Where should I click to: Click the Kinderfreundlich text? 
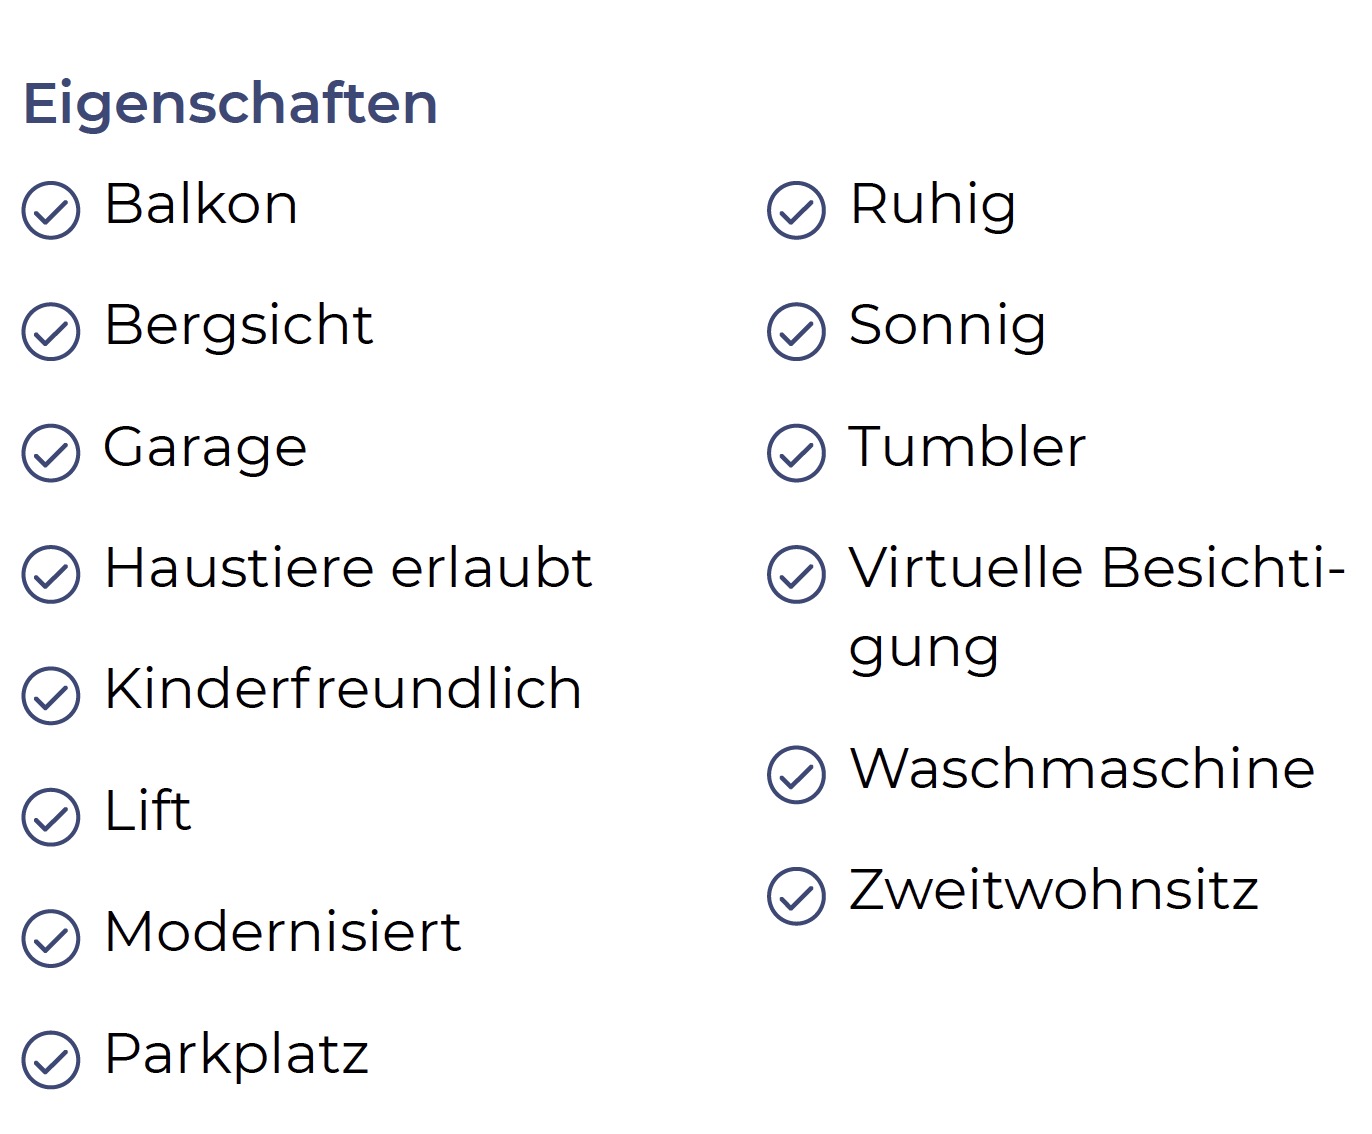pos(343,689)
